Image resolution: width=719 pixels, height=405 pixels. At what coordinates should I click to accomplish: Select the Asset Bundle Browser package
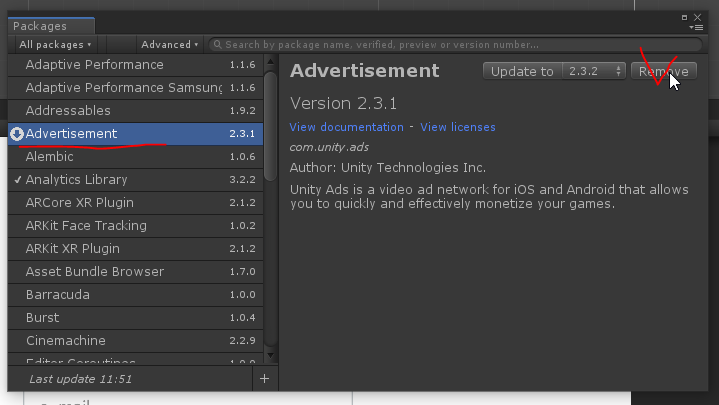point(135,272)
